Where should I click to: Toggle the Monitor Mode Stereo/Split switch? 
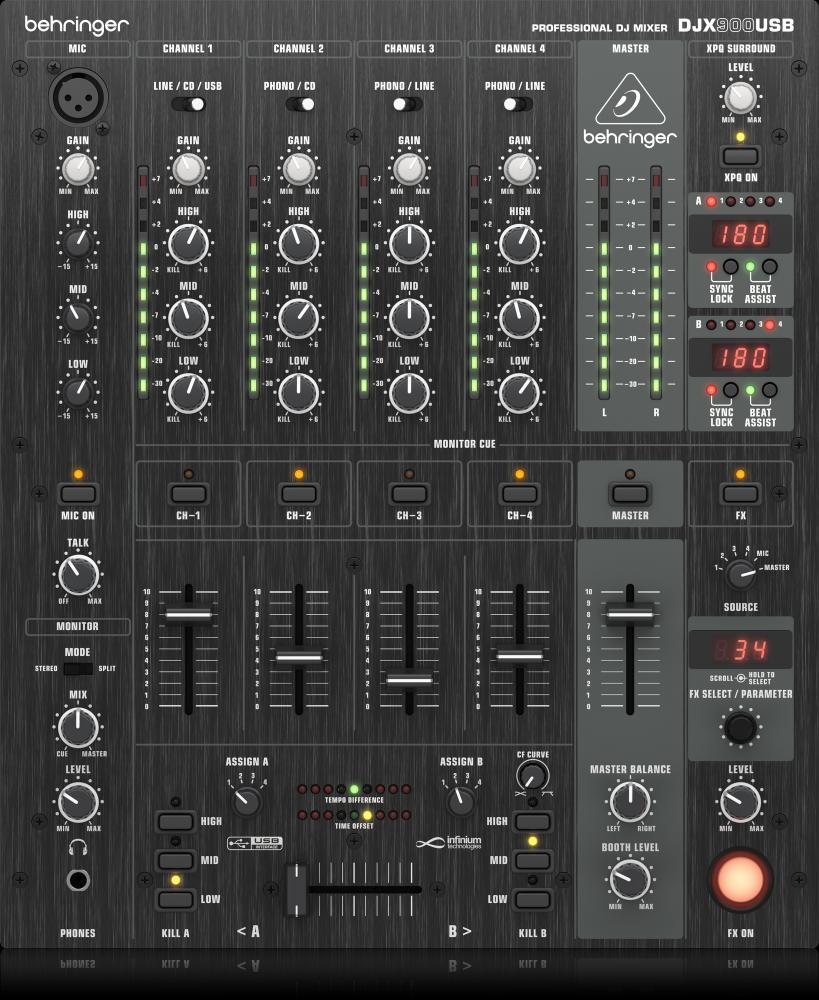coord(78,668)
